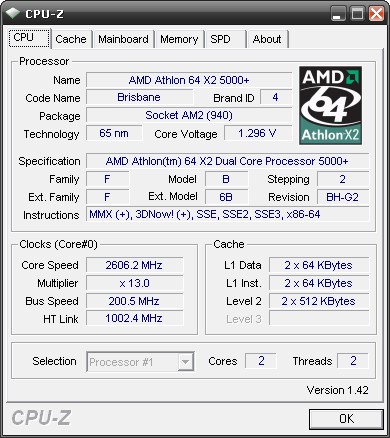Select the Memory tab
This screenshot has height=438, width=390.
179,39
